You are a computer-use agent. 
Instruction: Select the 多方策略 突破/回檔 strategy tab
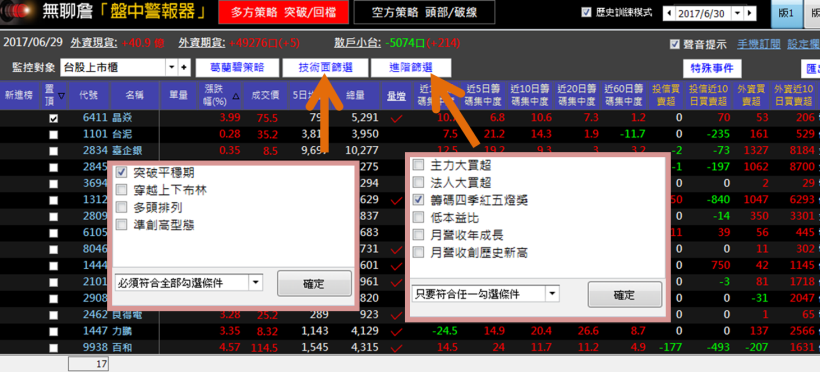(283, 13)
